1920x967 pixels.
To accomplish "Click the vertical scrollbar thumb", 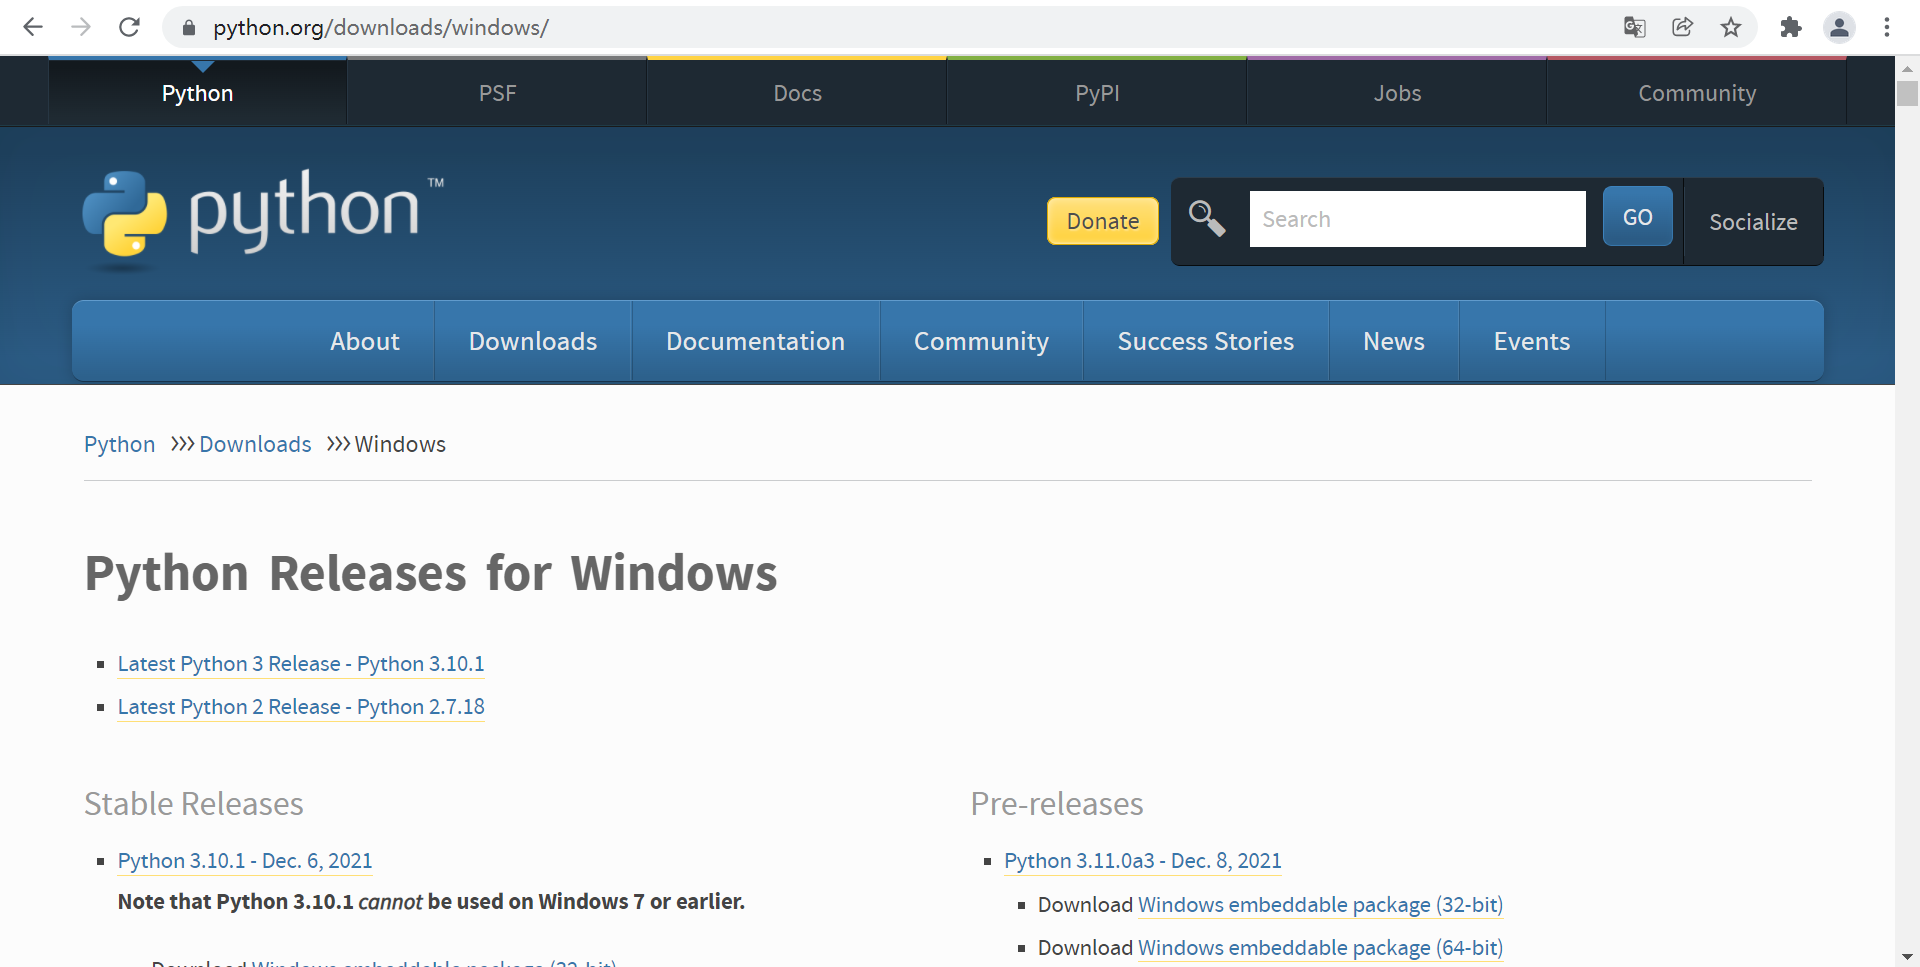I will coord(1907,93).
